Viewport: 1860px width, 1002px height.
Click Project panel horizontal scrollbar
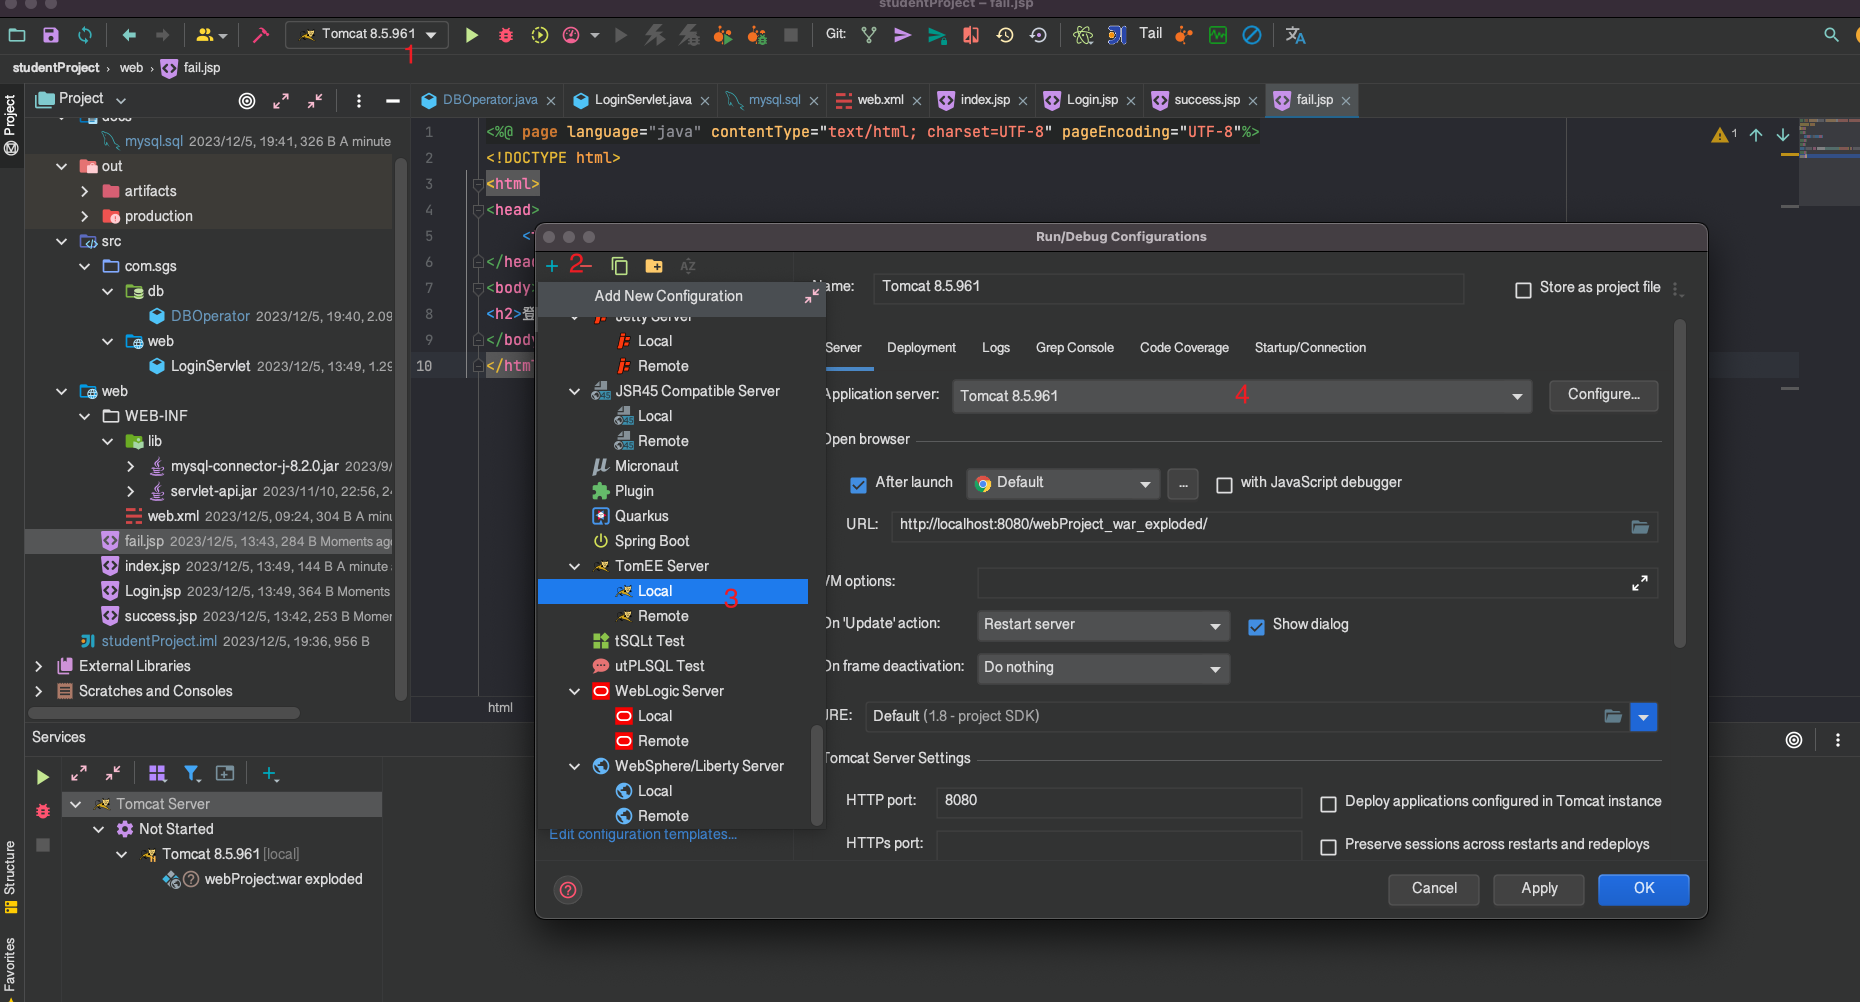click(164, 713)
